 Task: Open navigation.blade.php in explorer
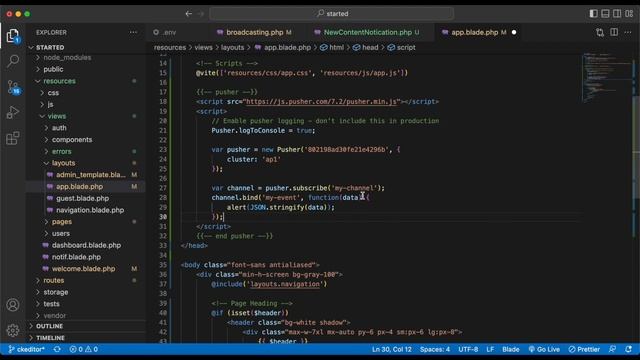[x=86, y=210]
